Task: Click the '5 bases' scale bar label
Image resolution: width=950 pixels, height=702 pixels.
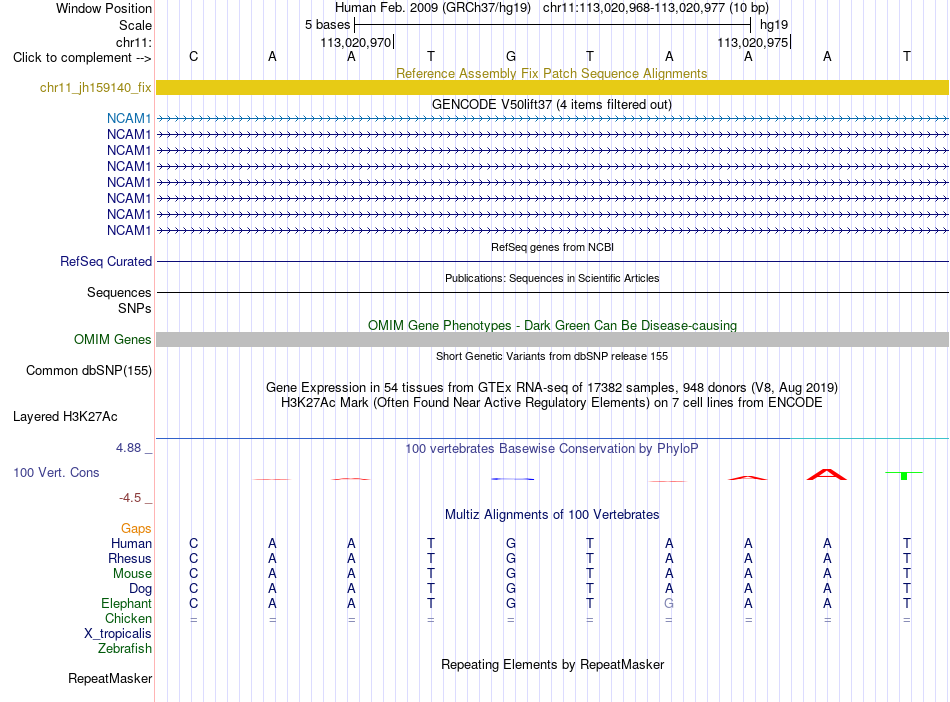Action: (327, 25)
